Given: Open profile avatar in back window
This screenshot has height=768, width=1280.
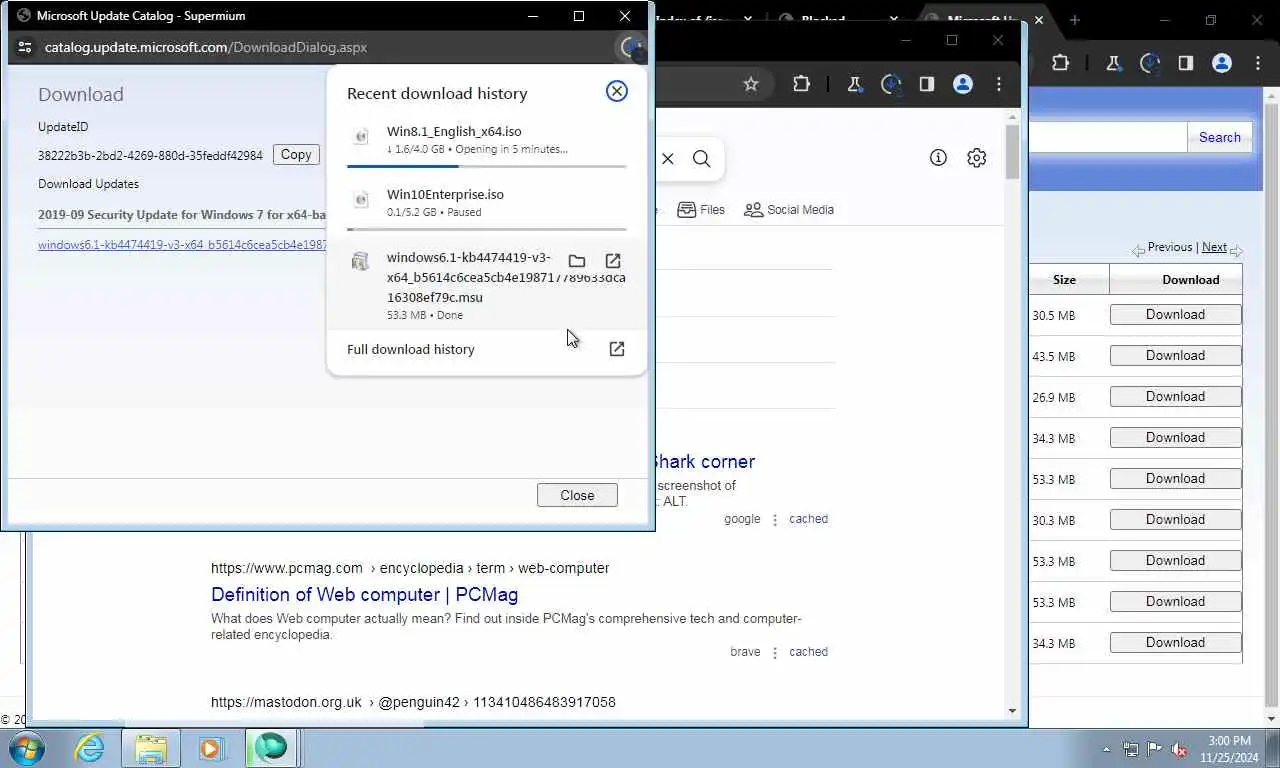Looking at the screenshot, I should [1222, 63].
